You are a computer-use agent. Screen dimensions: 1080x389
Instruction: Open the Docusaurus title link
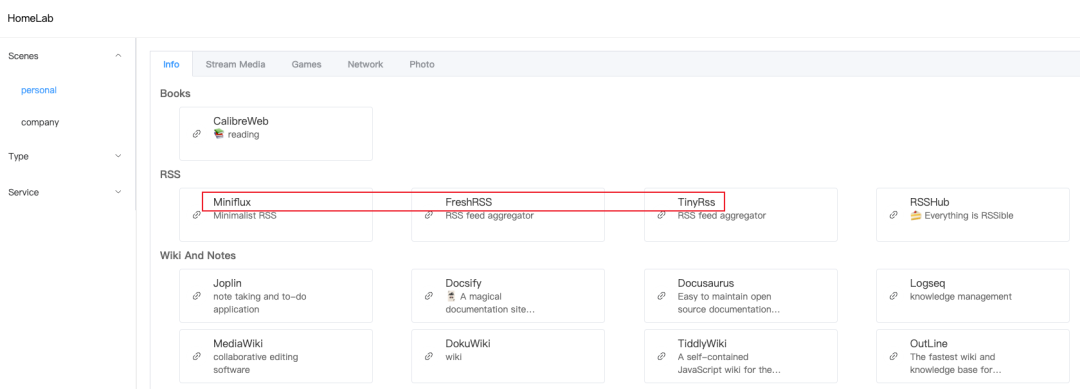(706, 283)
